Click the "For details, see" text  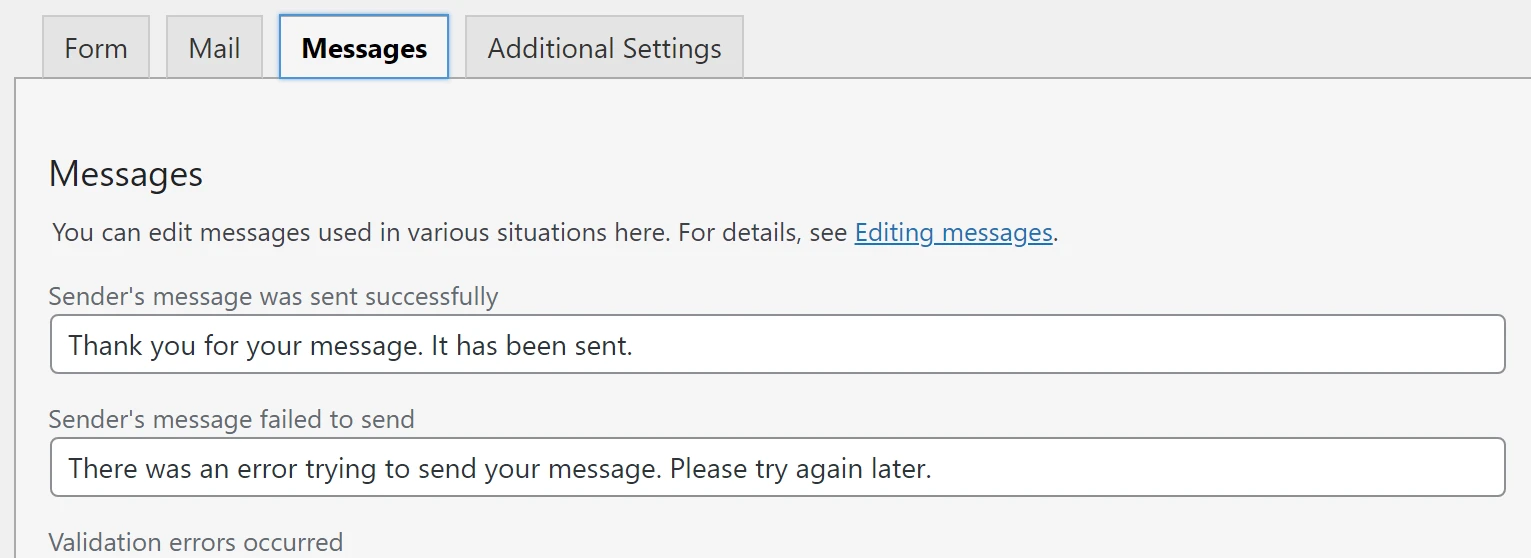pyautogui.click(x=762, y=233)
